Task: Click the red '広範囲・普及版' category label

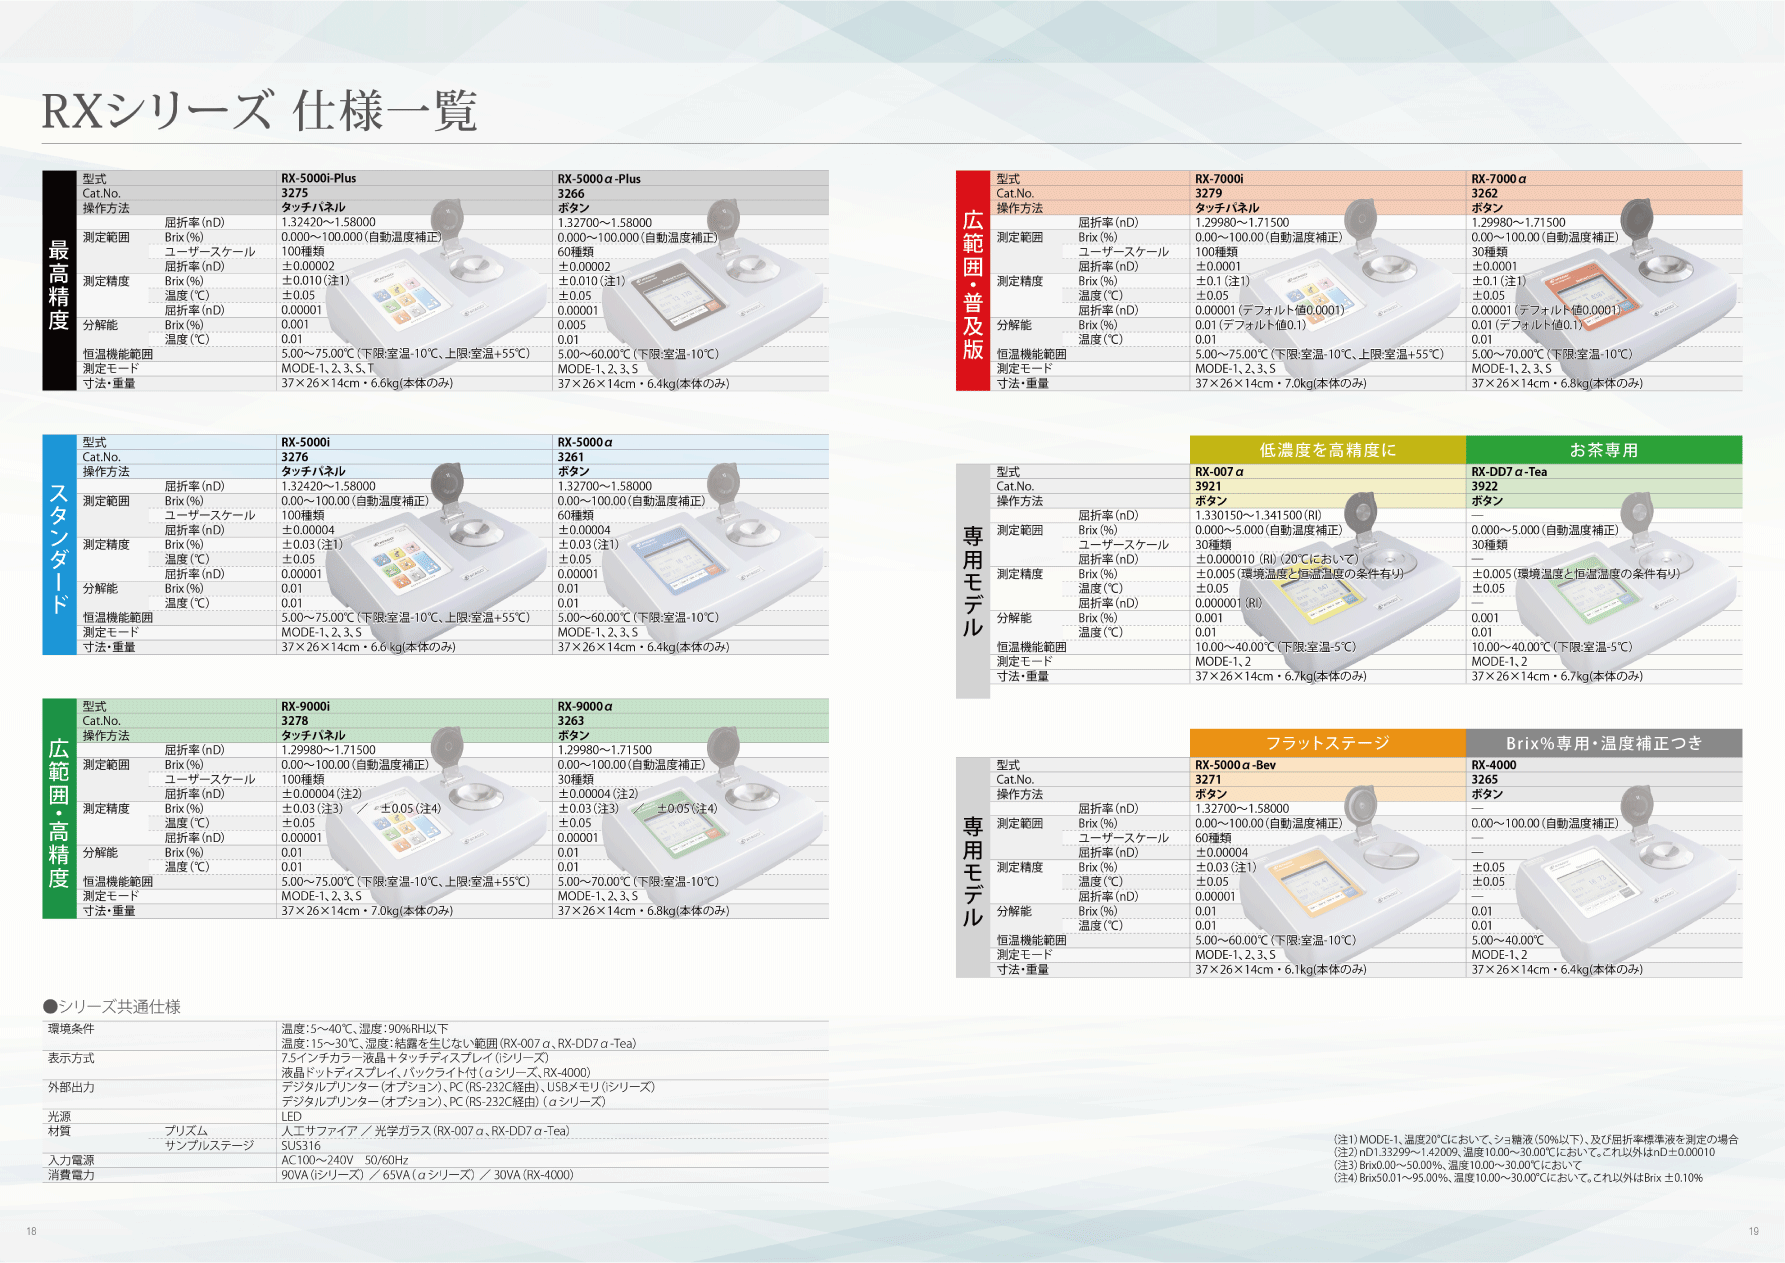Action: pos(973,281)
